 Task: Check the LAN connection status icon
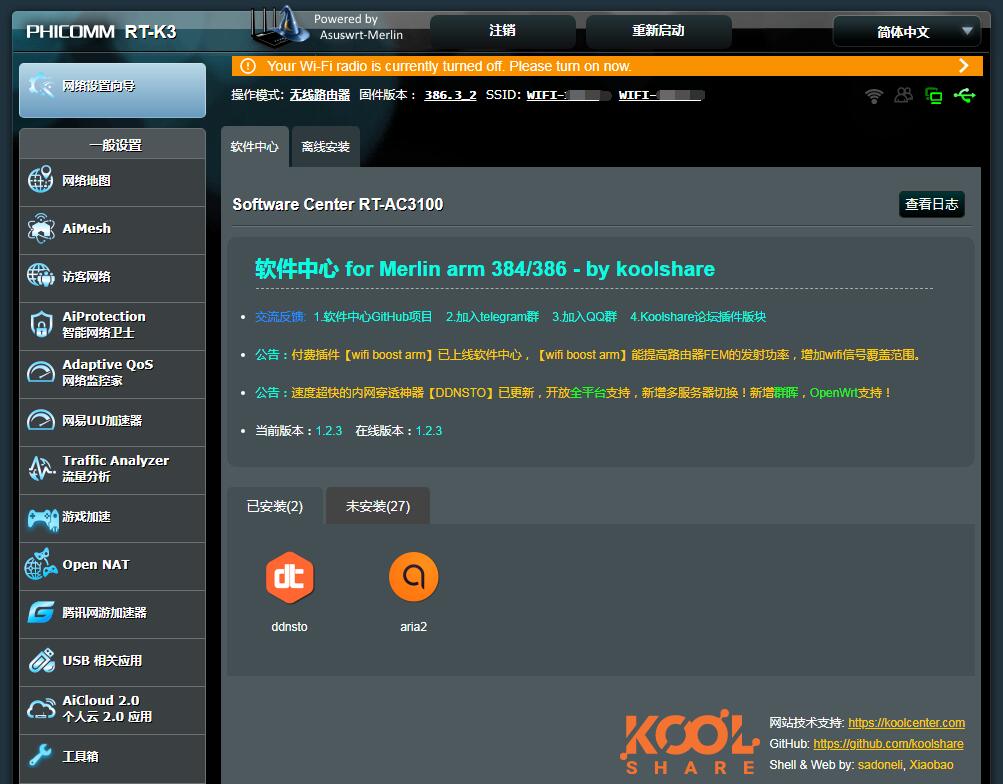[933, 96]
